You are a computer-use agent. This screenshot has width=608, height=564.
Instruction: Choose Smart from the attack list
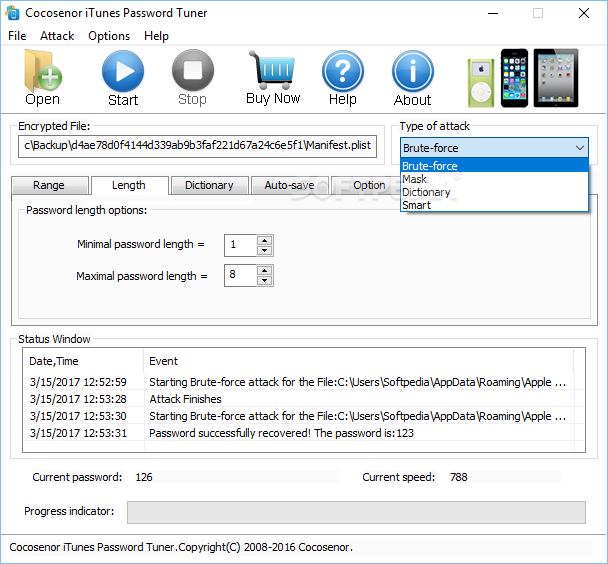point(494,205)
